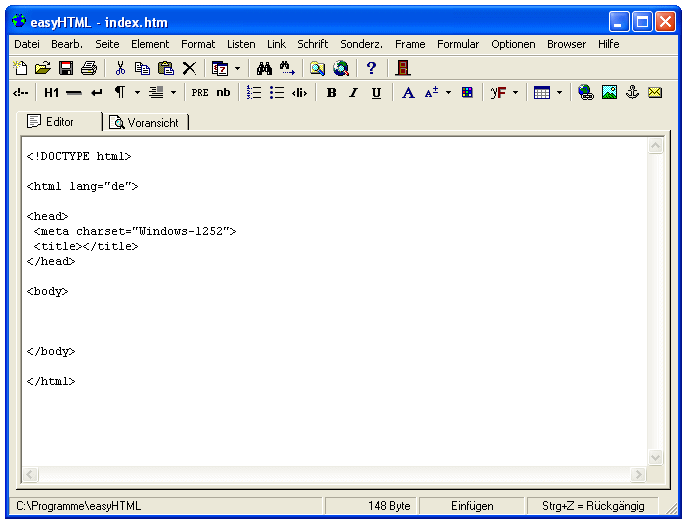Insert non-breaking space nb icon
This screenshot has width=687, height=524.
pyautogui.click(x=223, y=93)
